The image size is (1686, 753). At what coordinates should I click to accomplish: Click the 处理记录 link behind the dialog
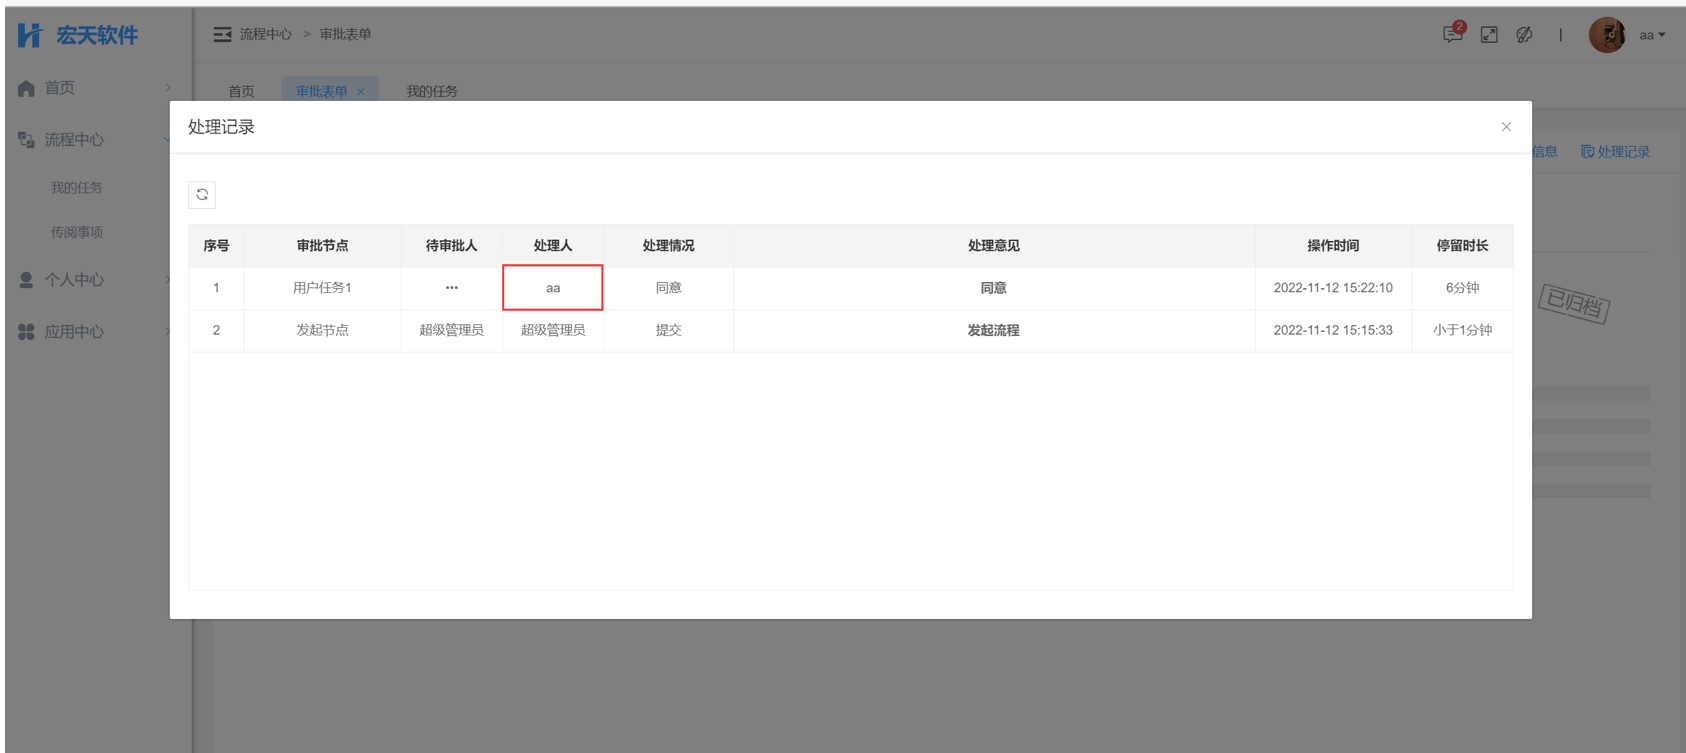click(1615, 152)
